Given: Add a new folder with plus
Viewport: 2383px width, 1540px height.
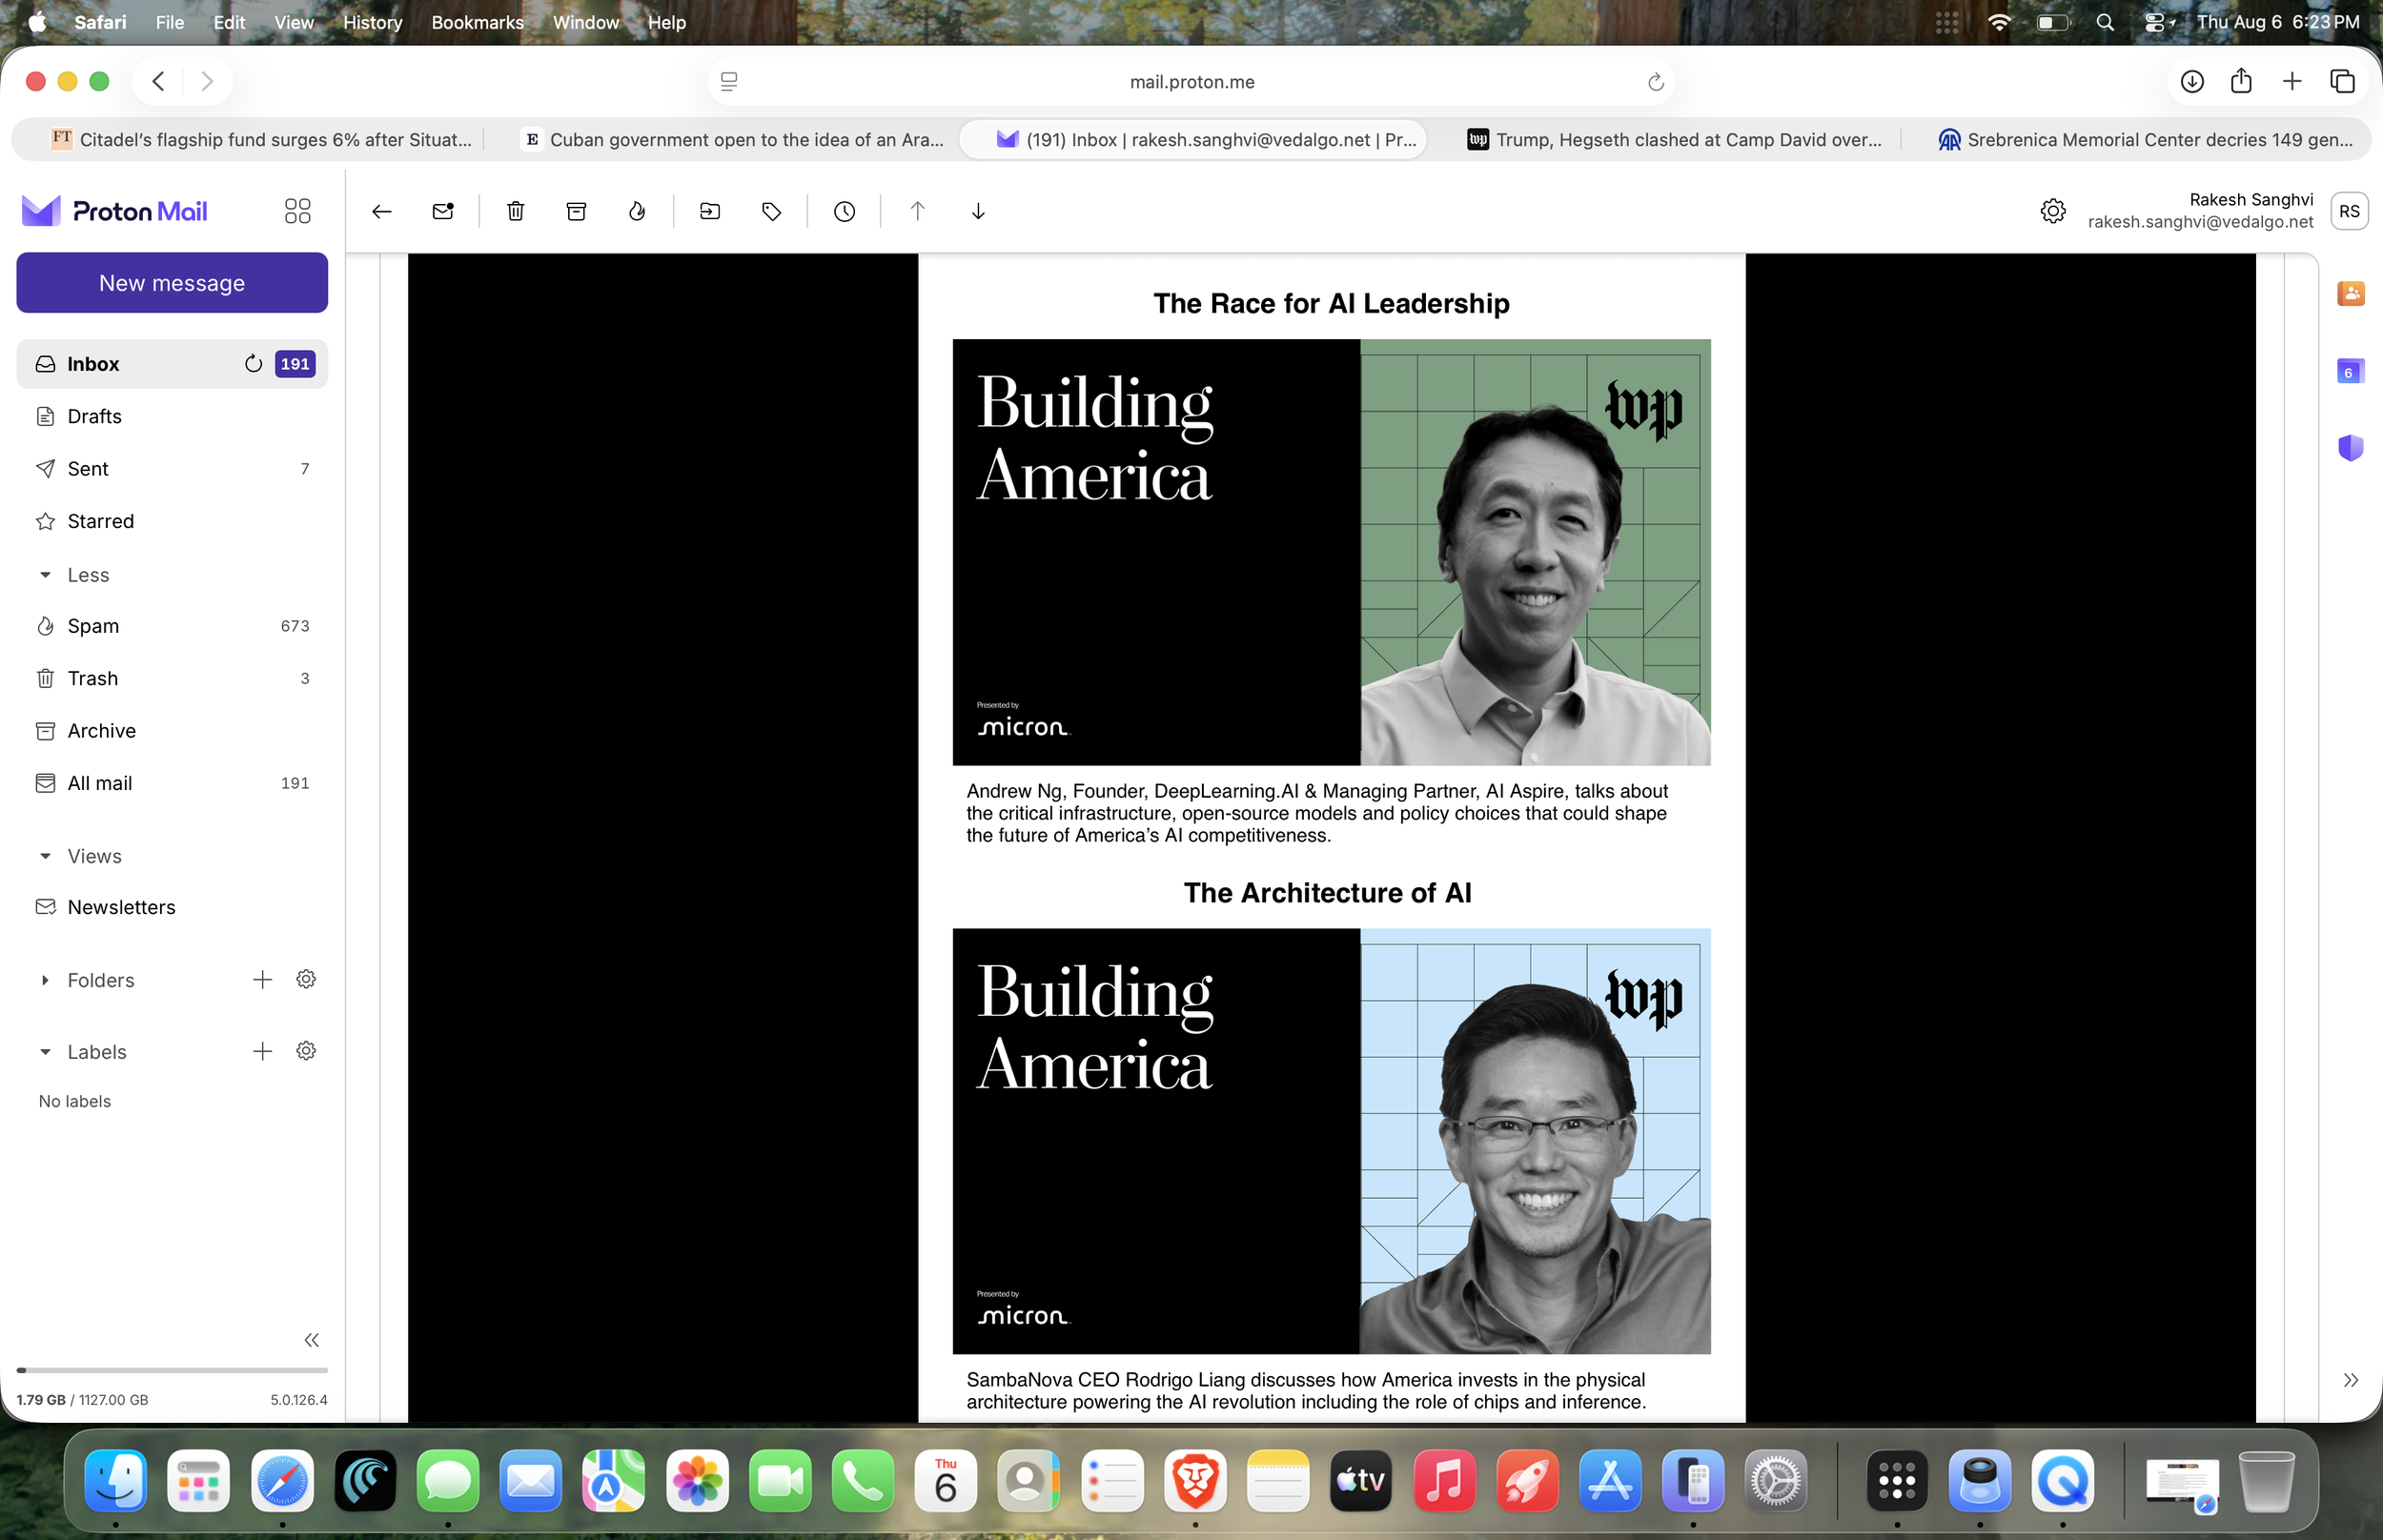Looking at the screenshot, I should coord(262,980).
